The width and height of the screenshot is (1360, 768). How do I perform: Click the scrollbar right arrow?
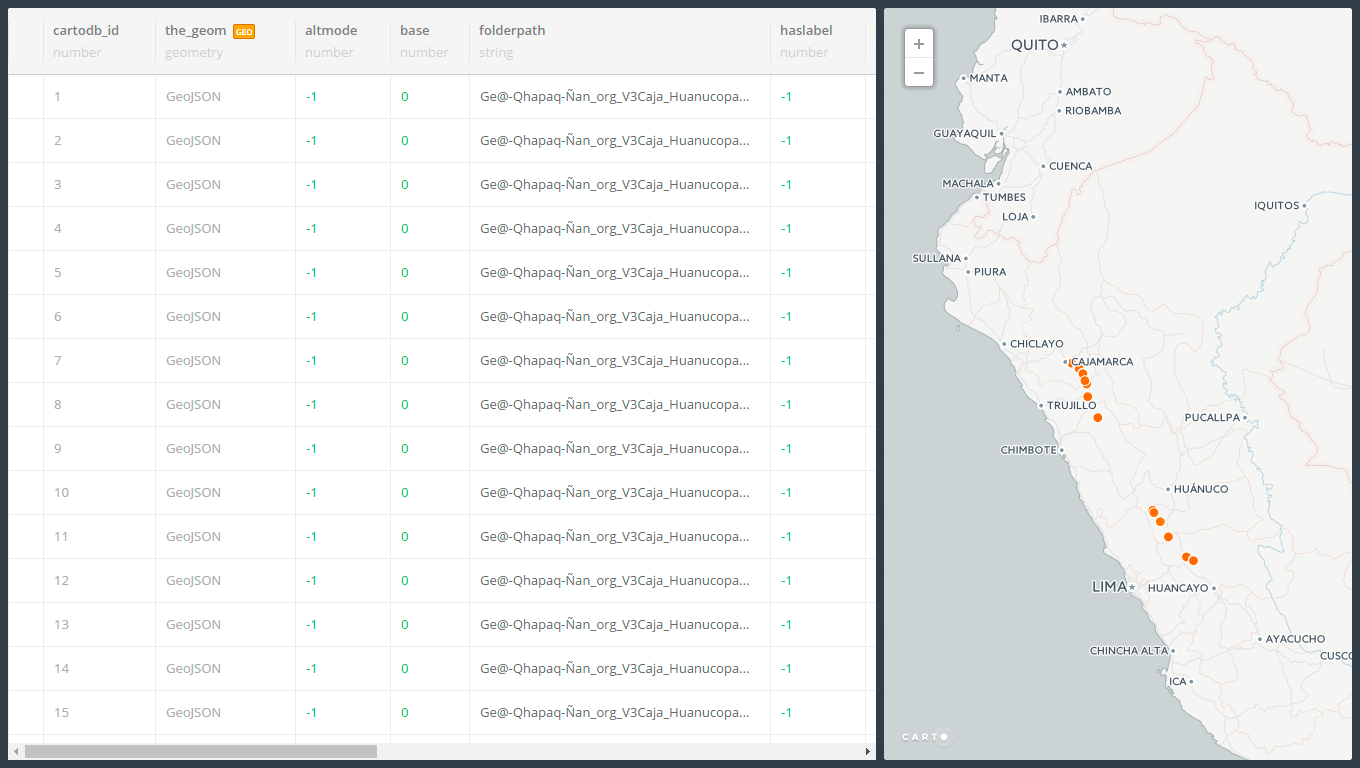pos(868,751)
